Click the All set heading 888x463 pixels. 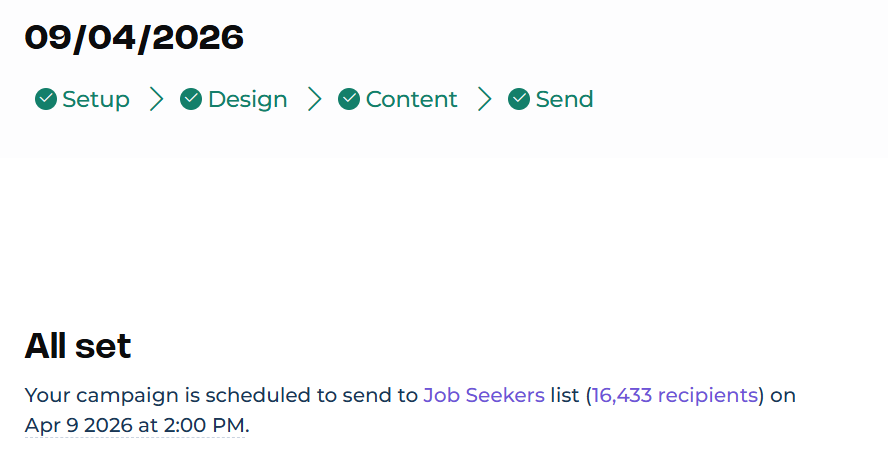(78, 346)
